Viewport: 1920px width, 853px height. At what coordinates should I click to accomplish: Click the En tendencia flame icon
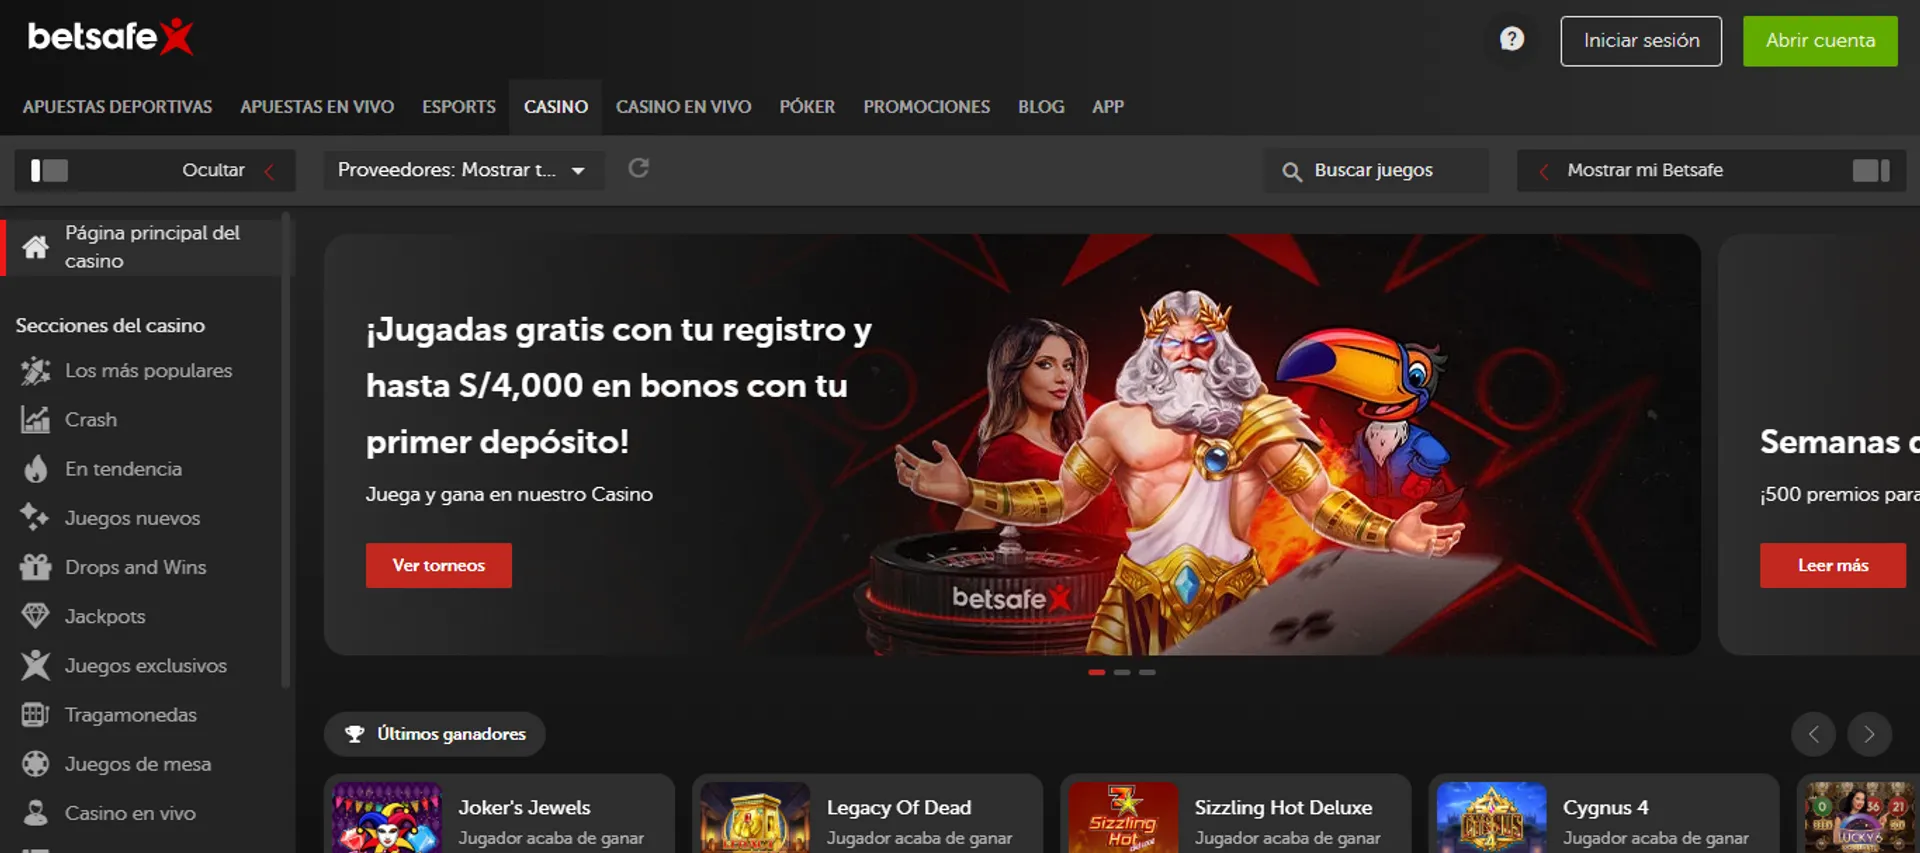[36, 469]
